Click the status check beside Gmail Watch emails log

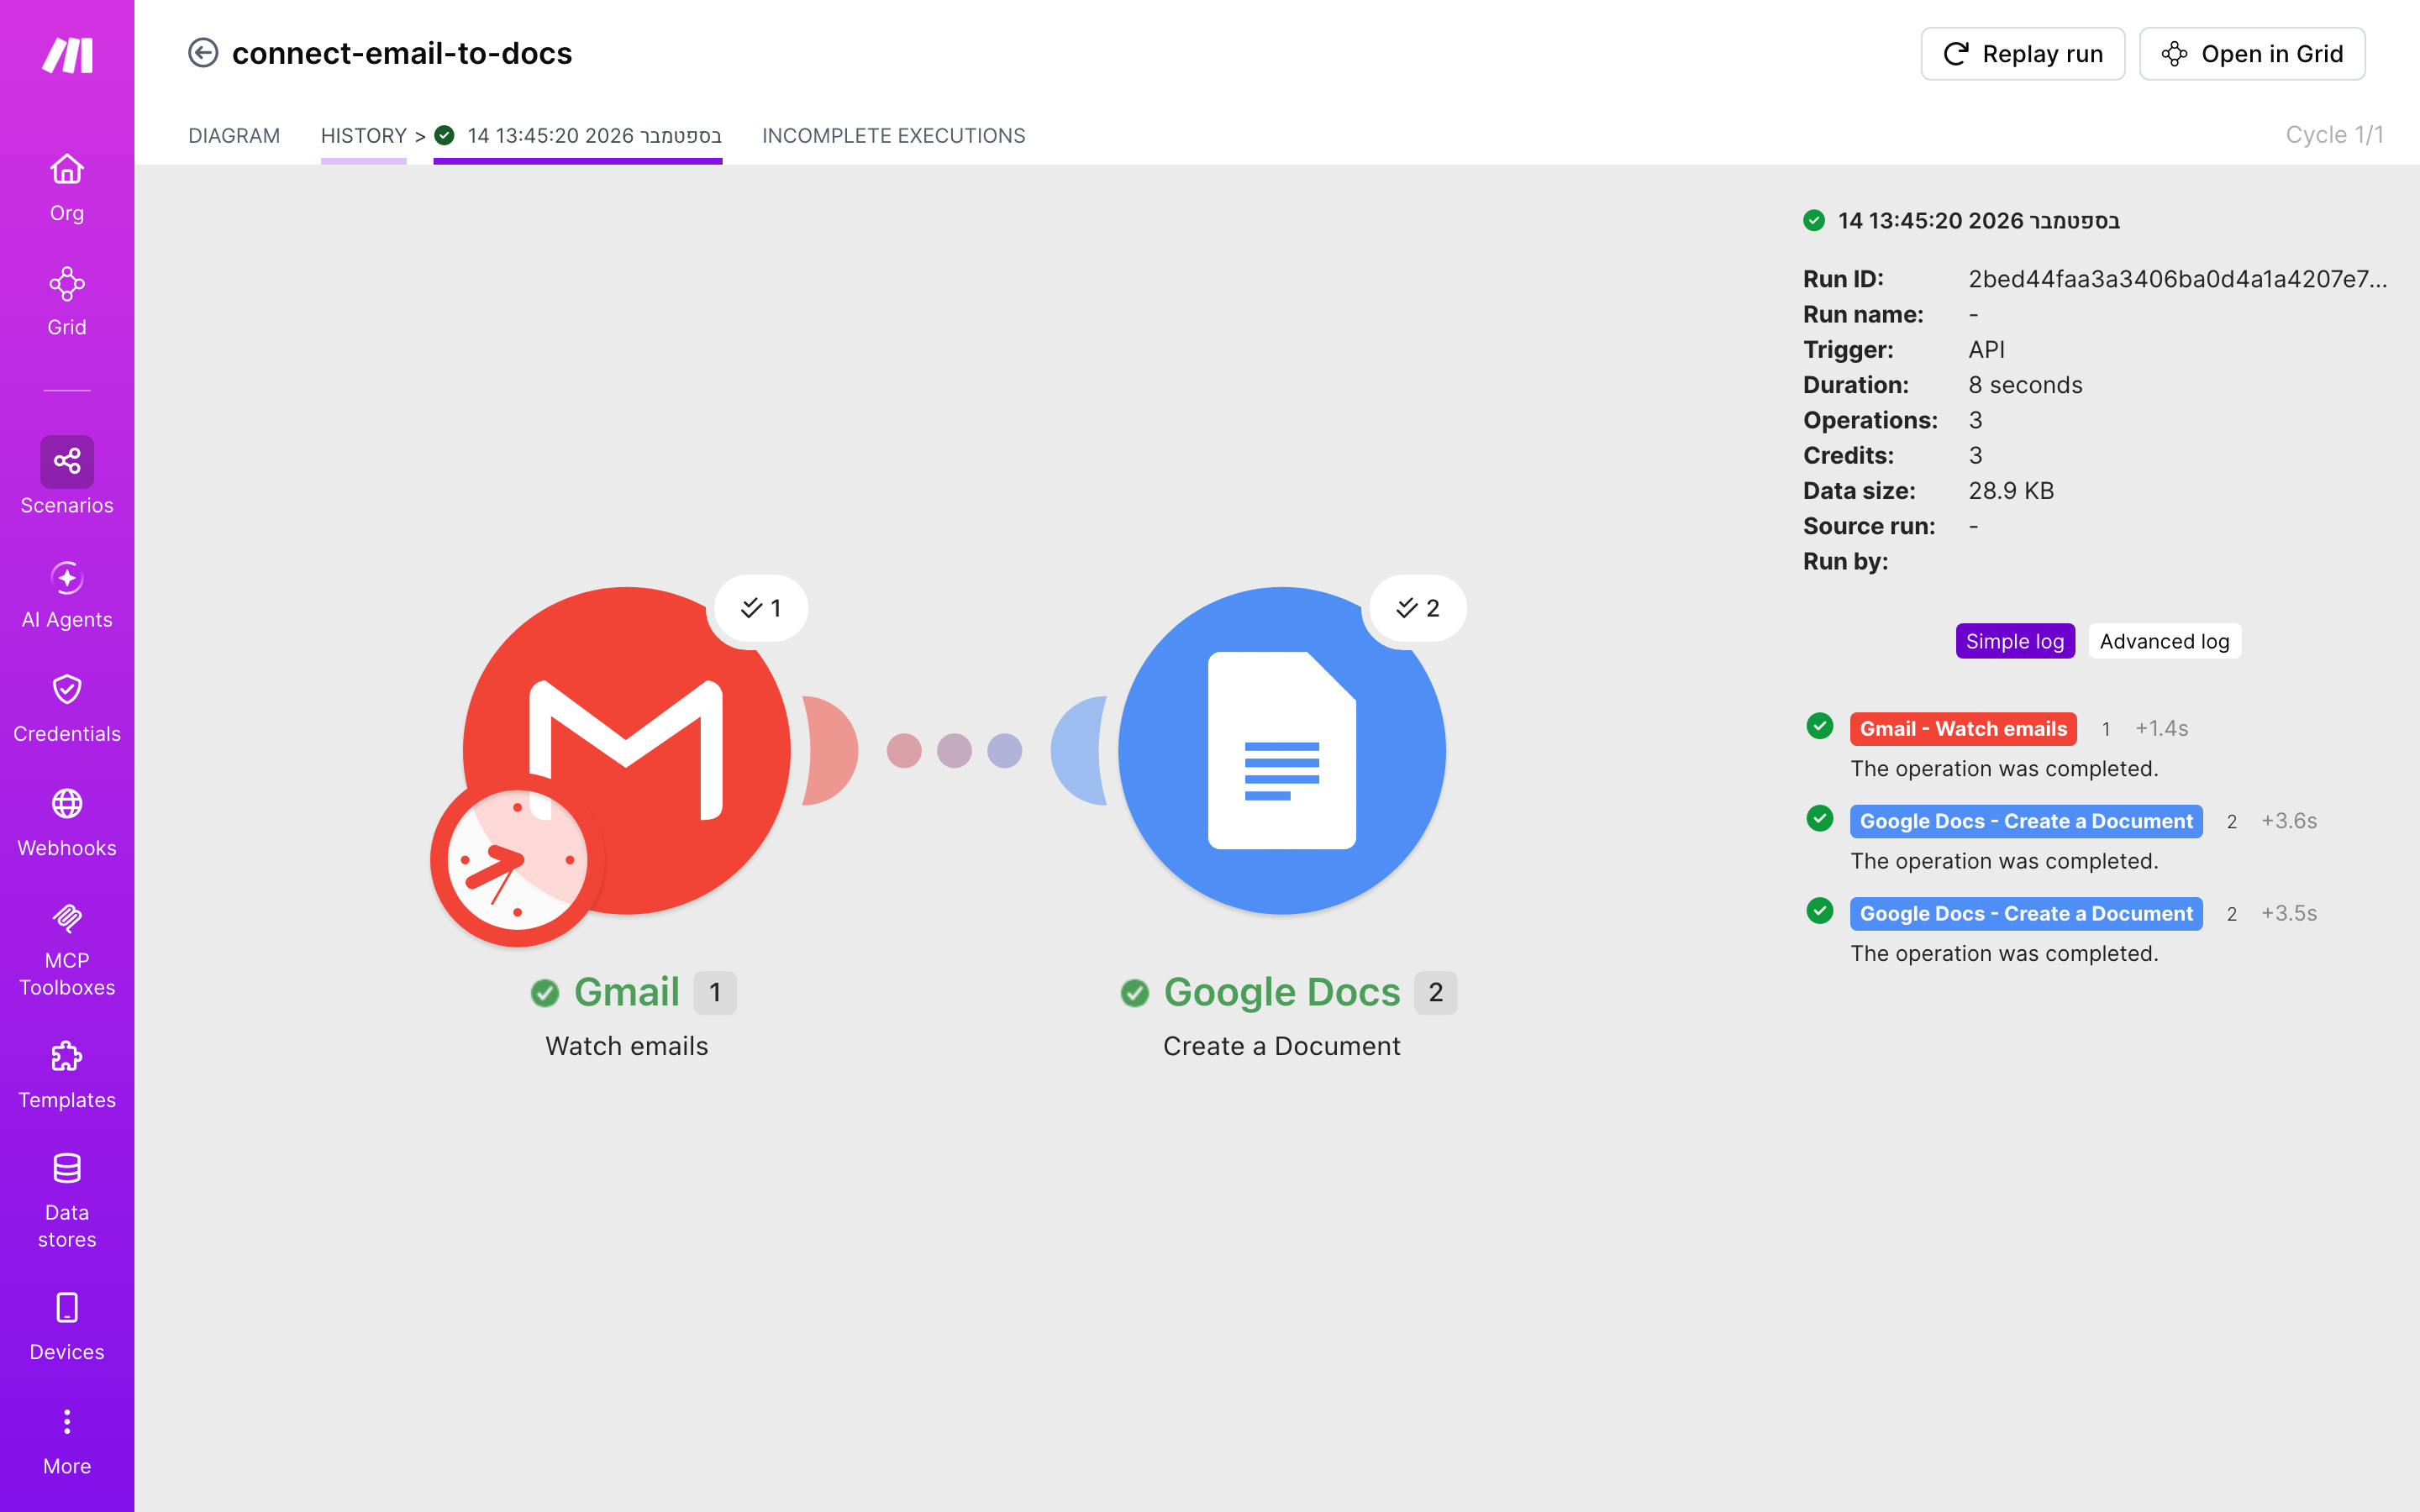point(1820,726)
